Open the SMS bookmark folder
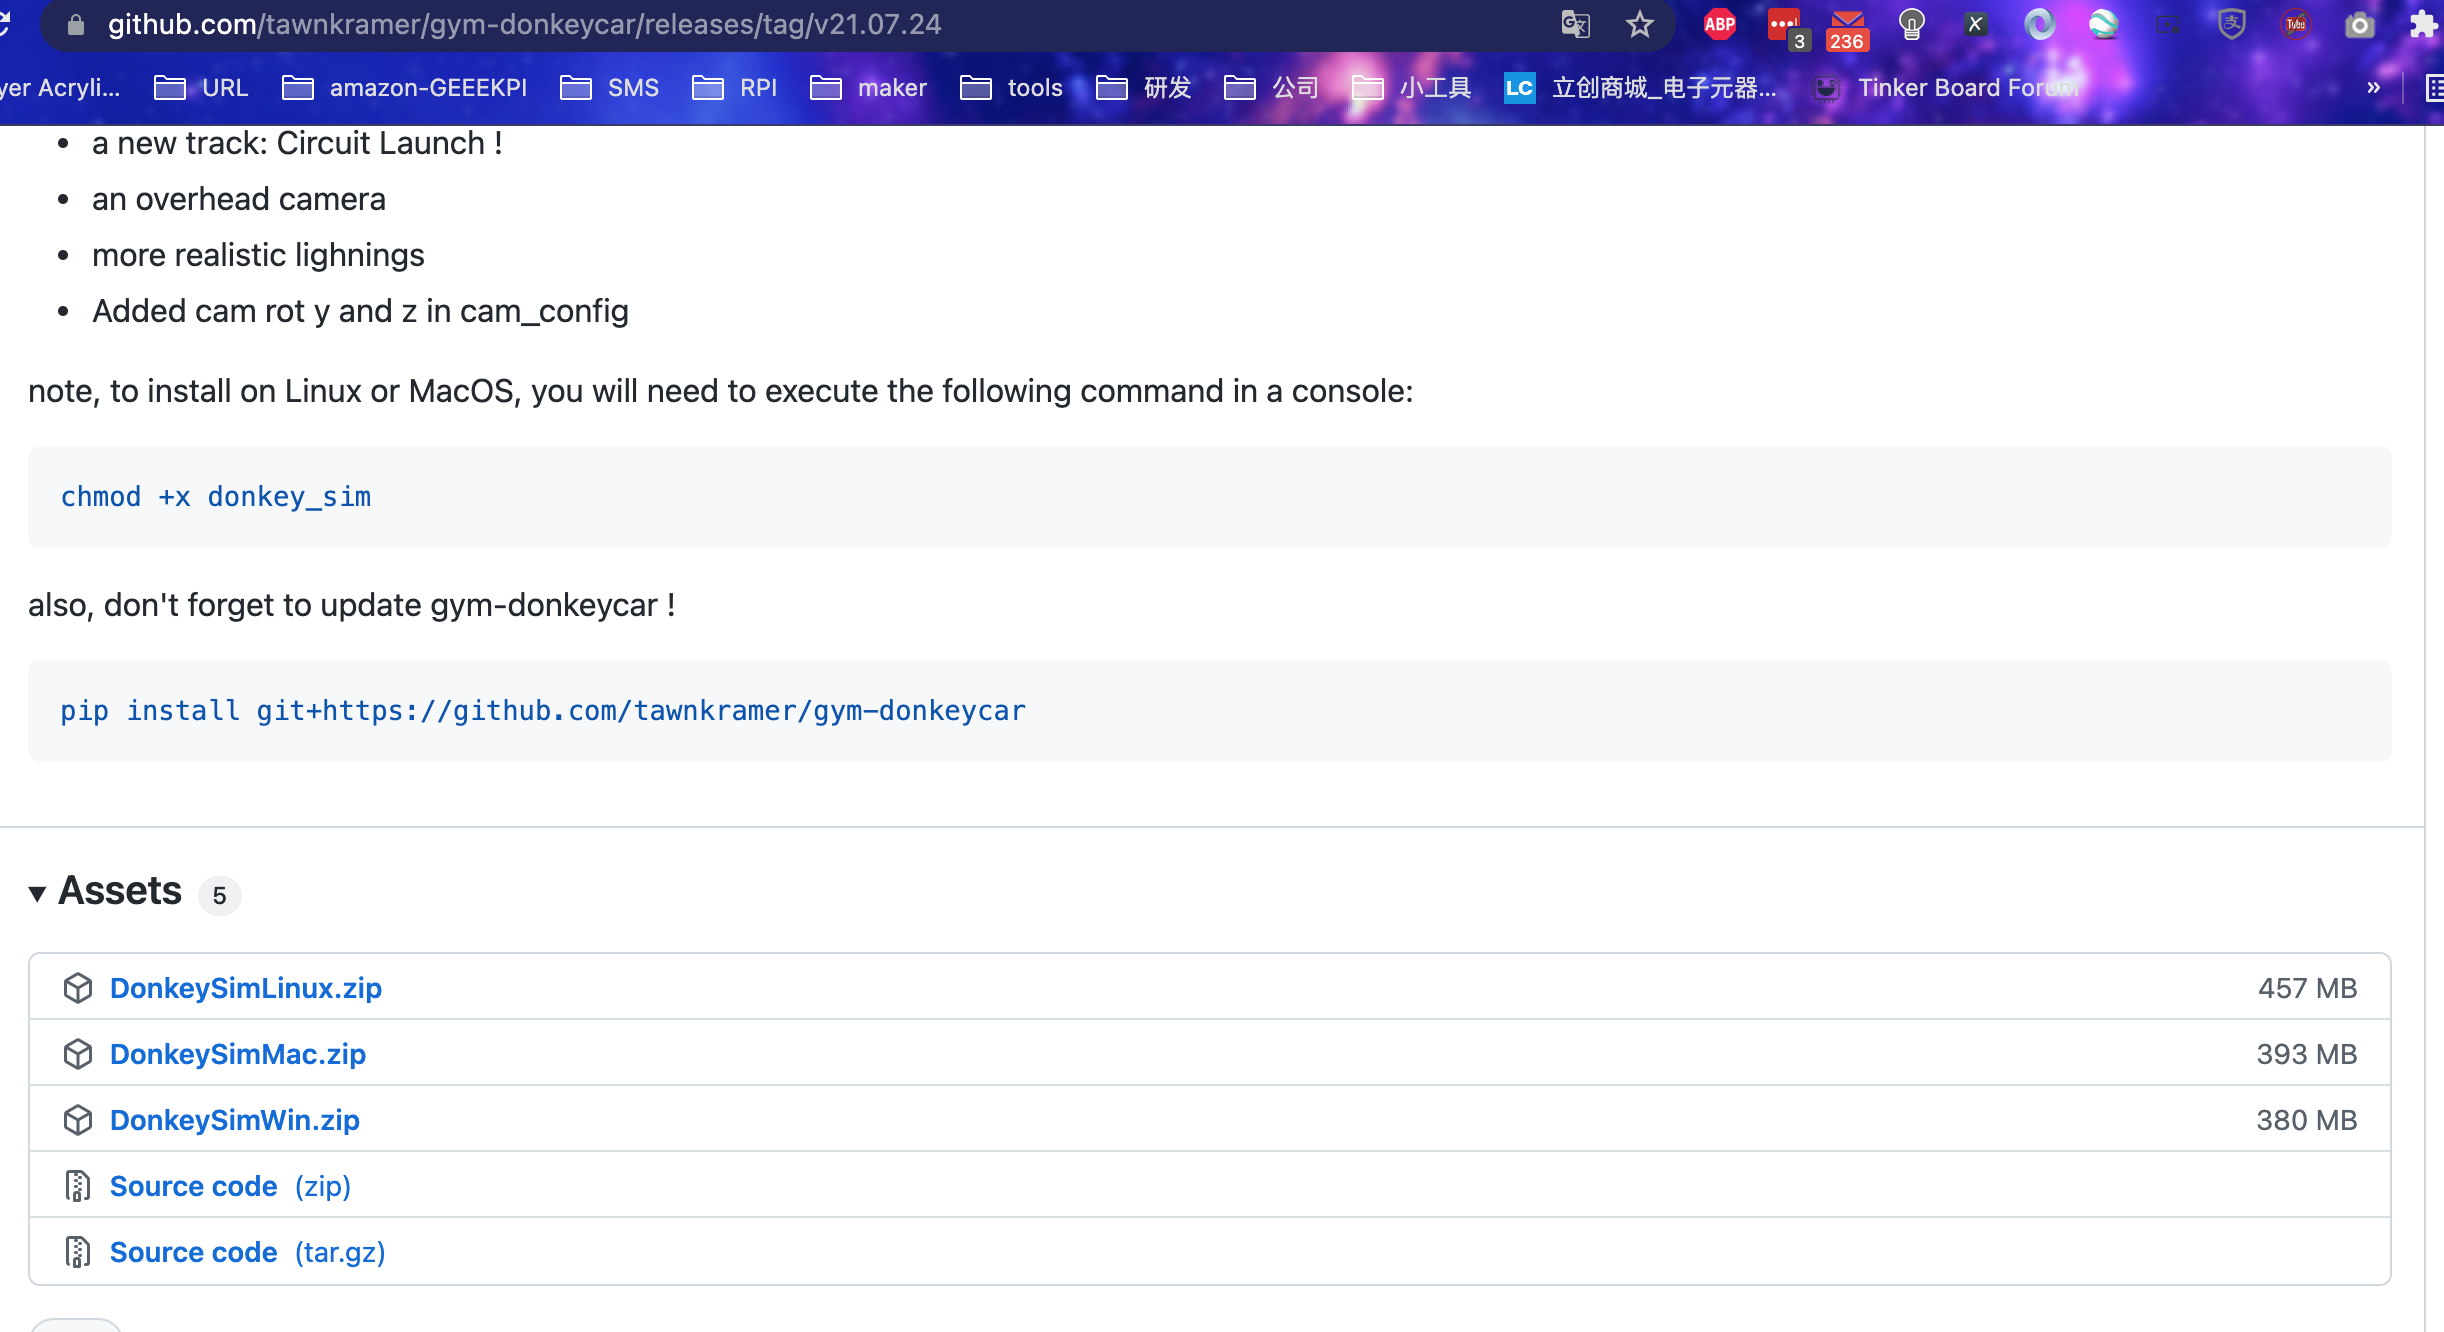This screenshot has width=2444, height=1332. [609, 88]
